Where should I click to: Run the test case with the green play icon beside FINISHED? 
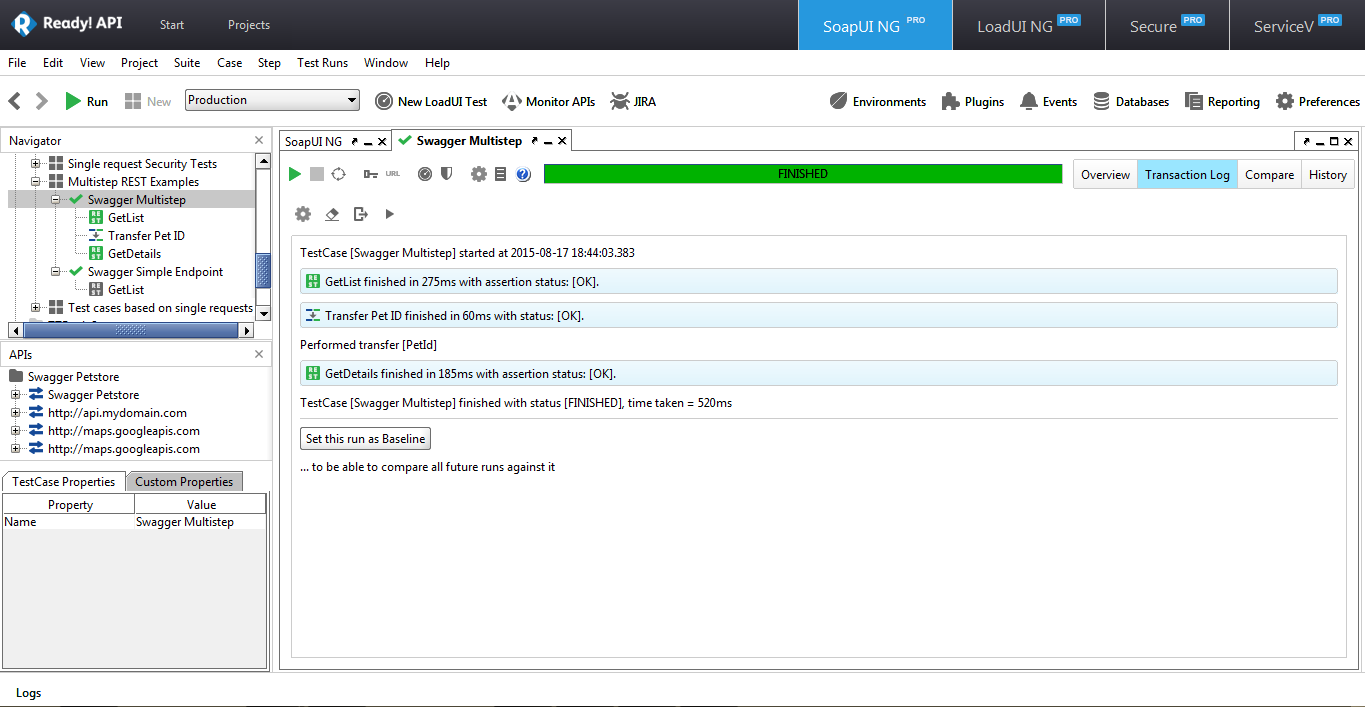pyautogui.click(x=295, y=174)
